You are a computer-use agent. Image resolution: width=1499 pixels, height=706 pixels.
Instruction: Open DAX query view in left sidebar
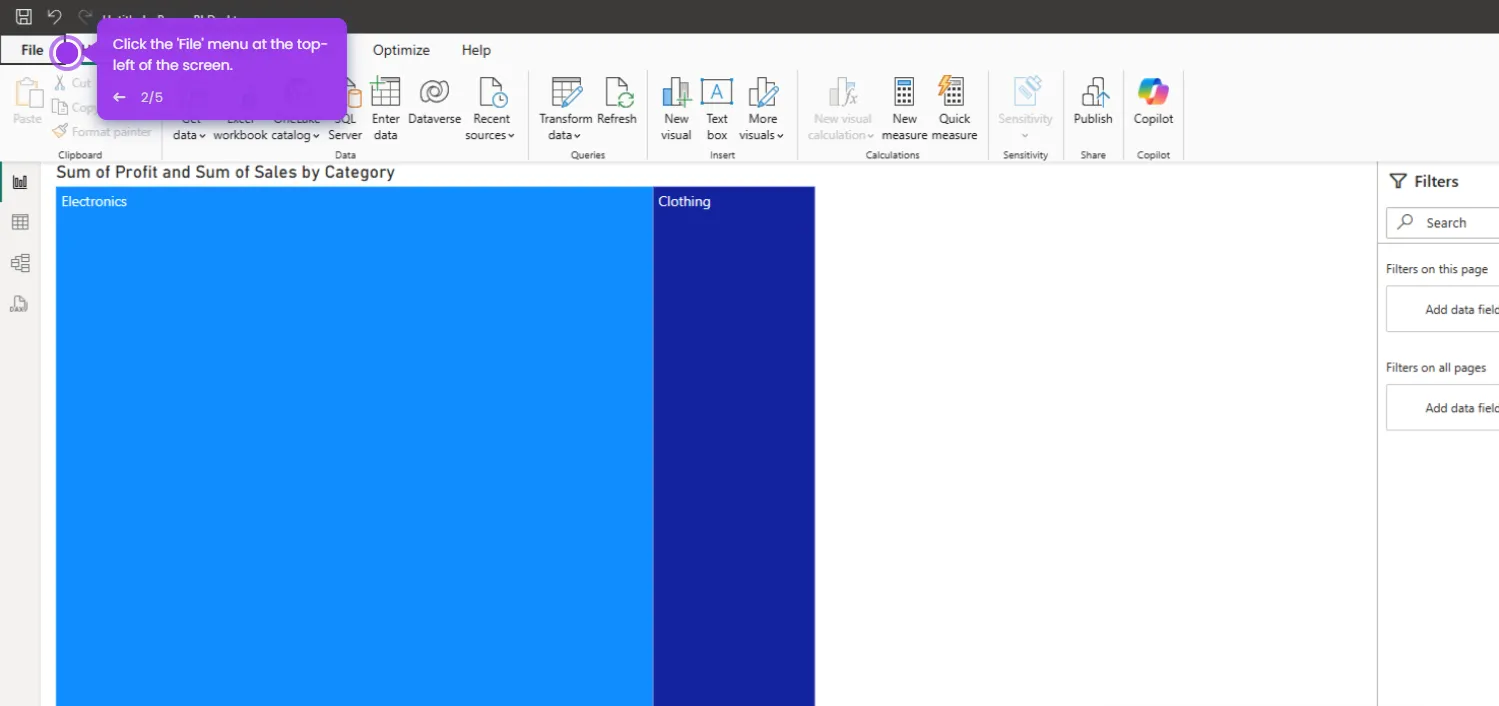tap(20, 304)
